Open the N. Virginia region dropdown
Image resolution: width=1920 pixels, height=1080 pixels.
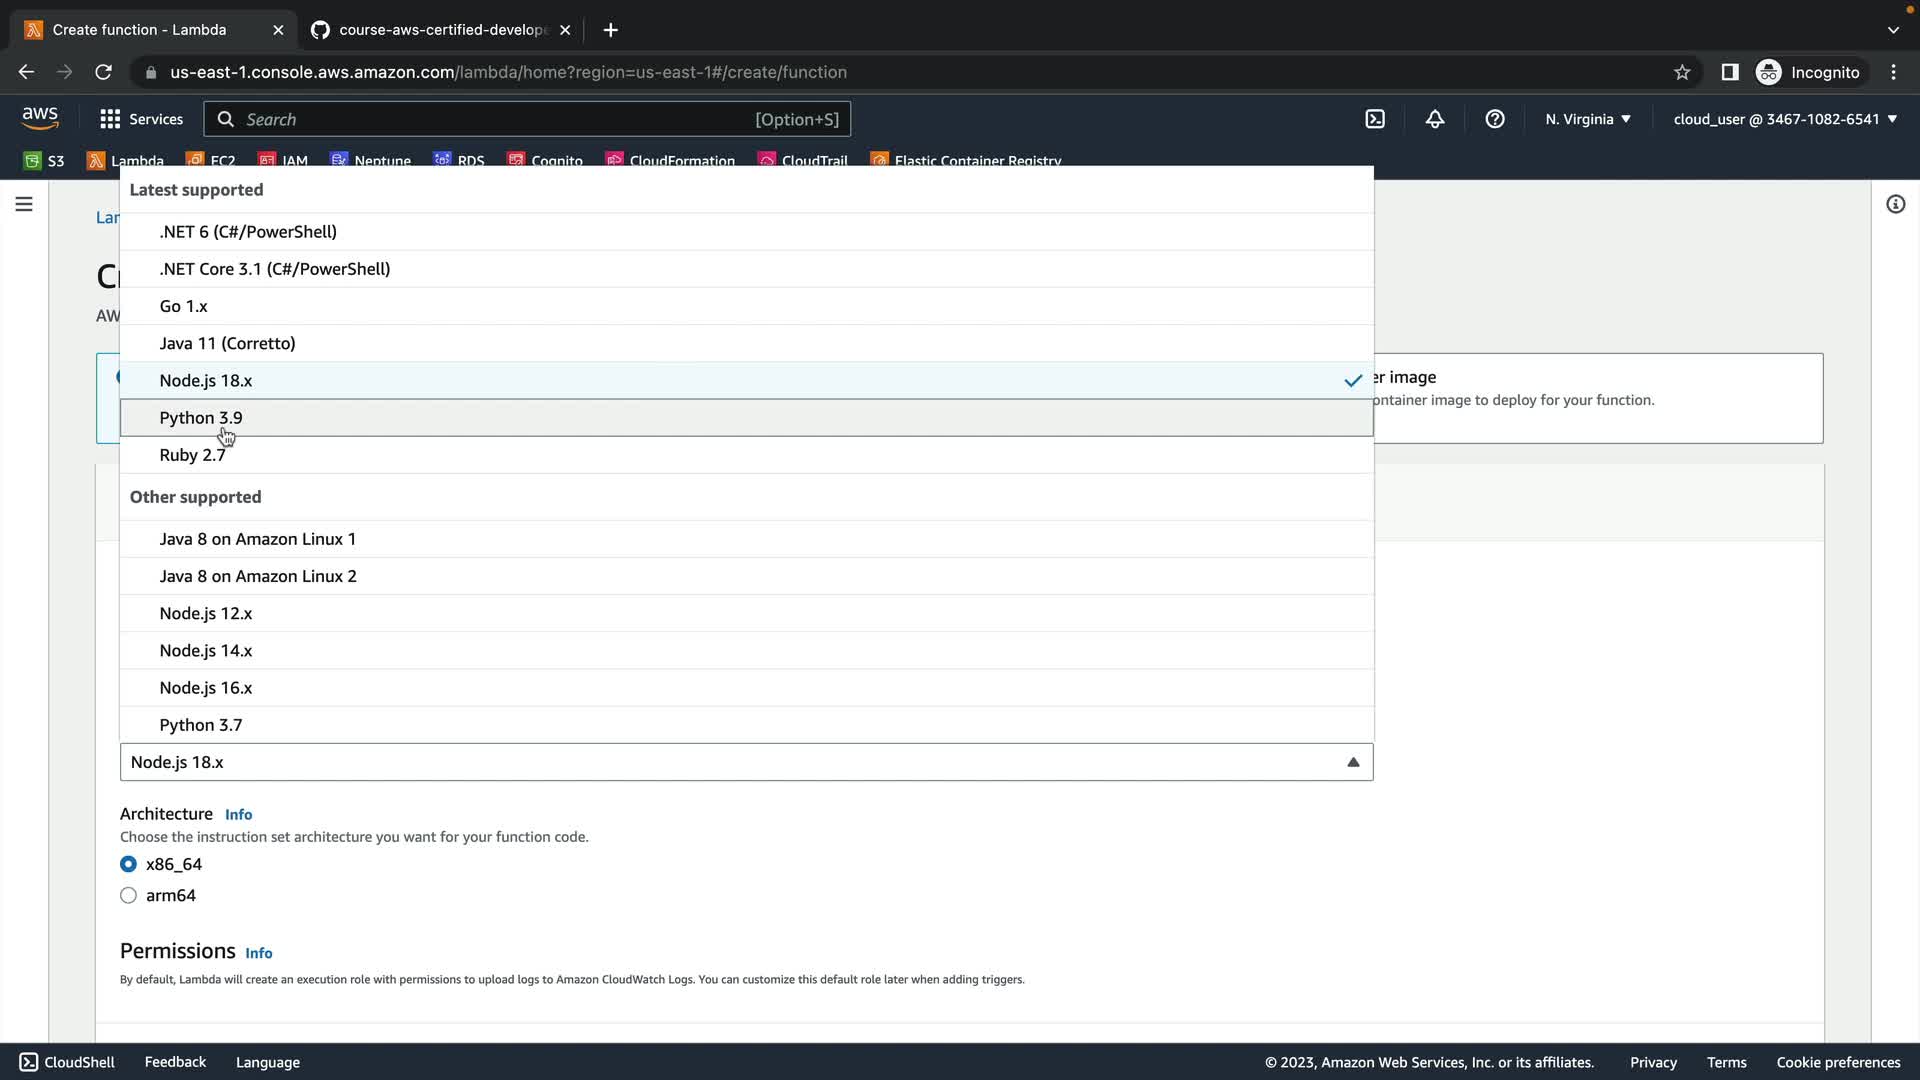(1587, 119)
